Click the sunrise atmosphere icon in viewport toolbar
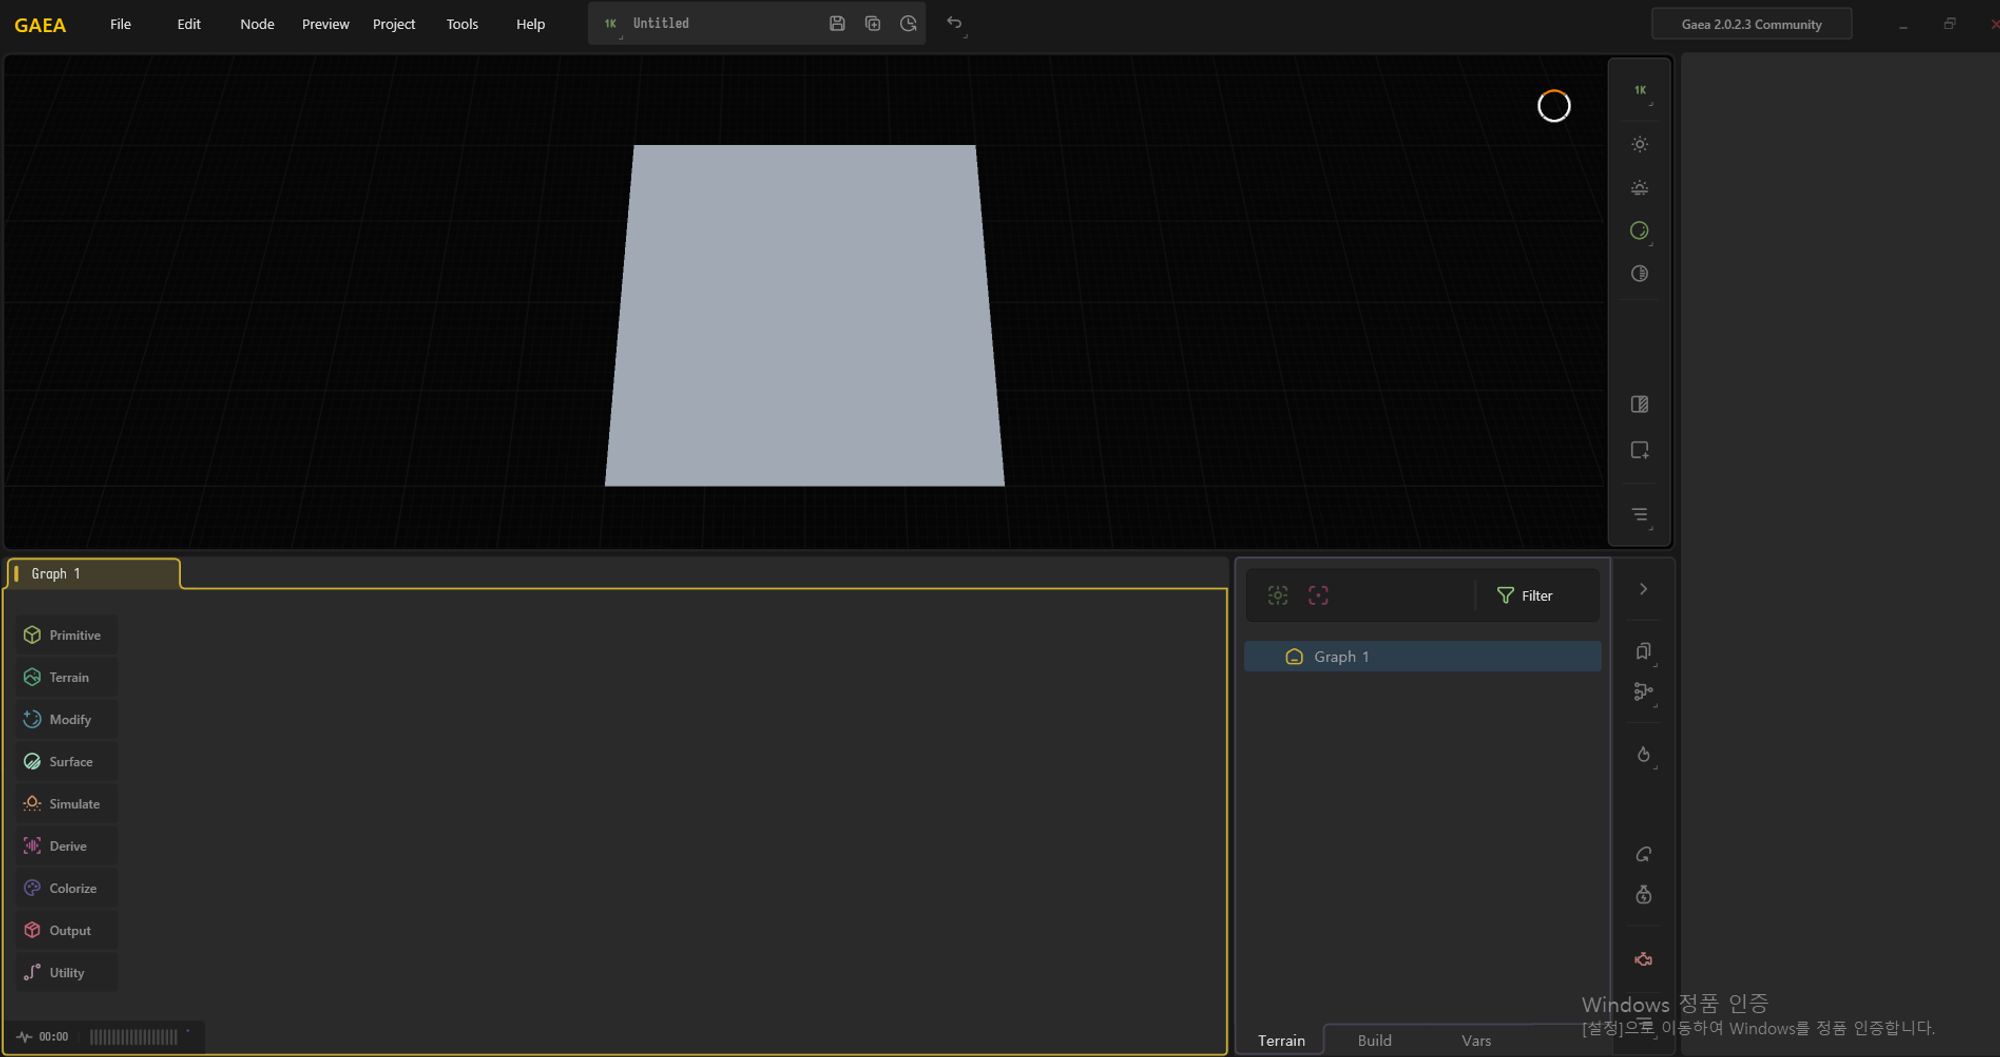This screenshot has height=1057, width=2000. coord(1639,187)
